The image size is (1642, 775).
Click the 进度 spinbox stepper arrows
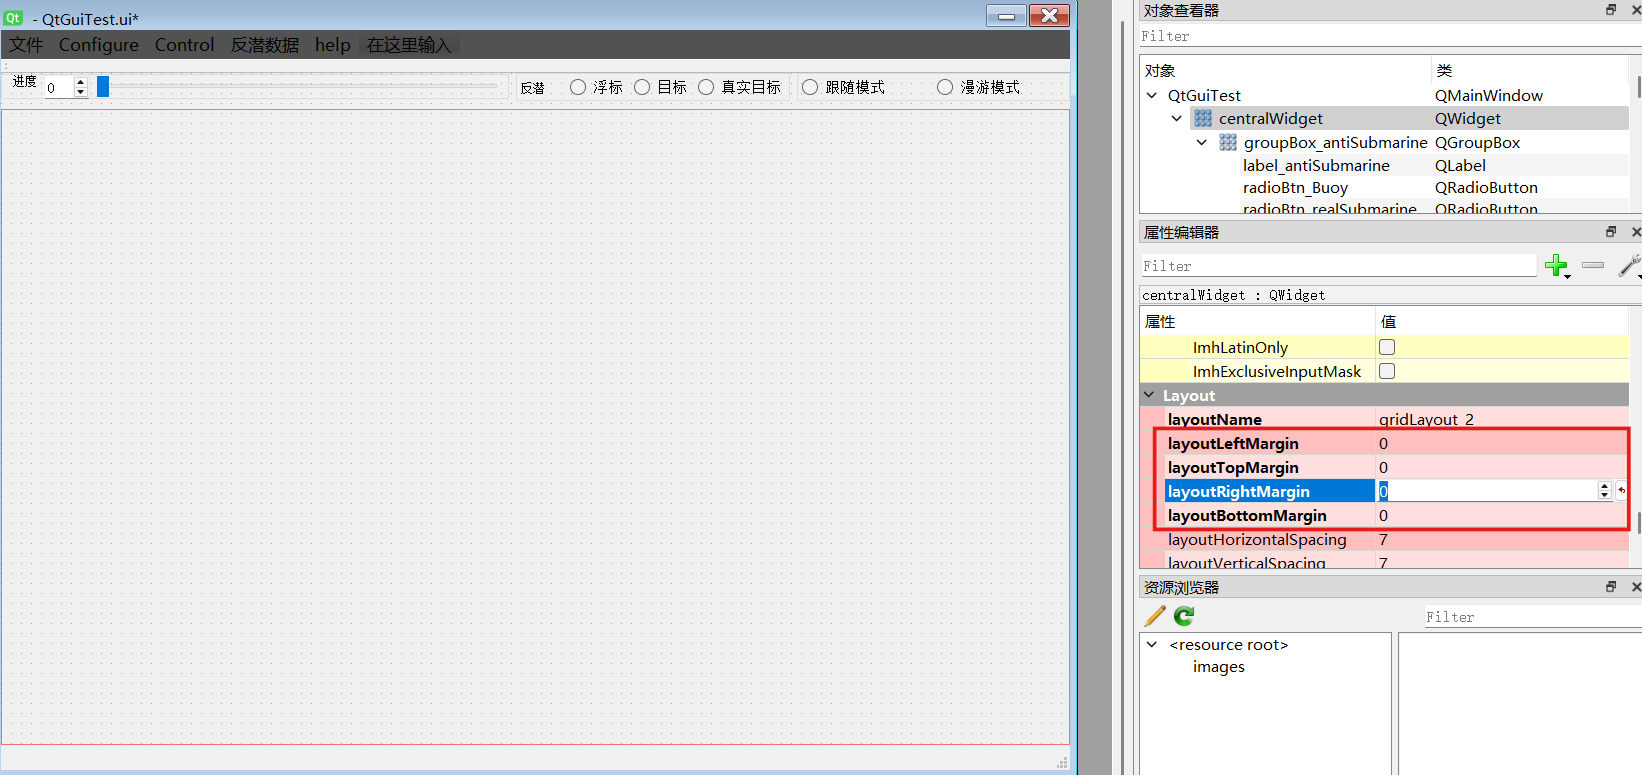[81, 87]
